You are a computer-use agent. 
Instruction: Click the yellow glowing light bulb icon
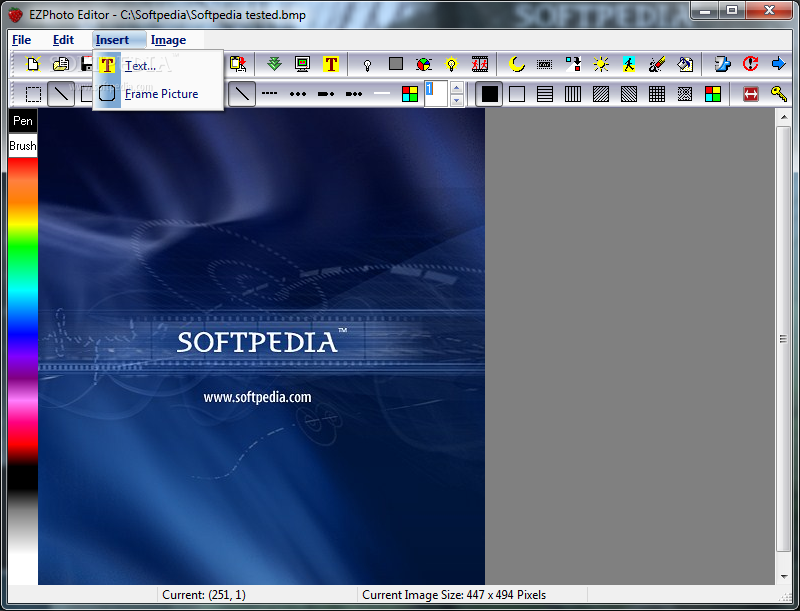pos(452,64)
